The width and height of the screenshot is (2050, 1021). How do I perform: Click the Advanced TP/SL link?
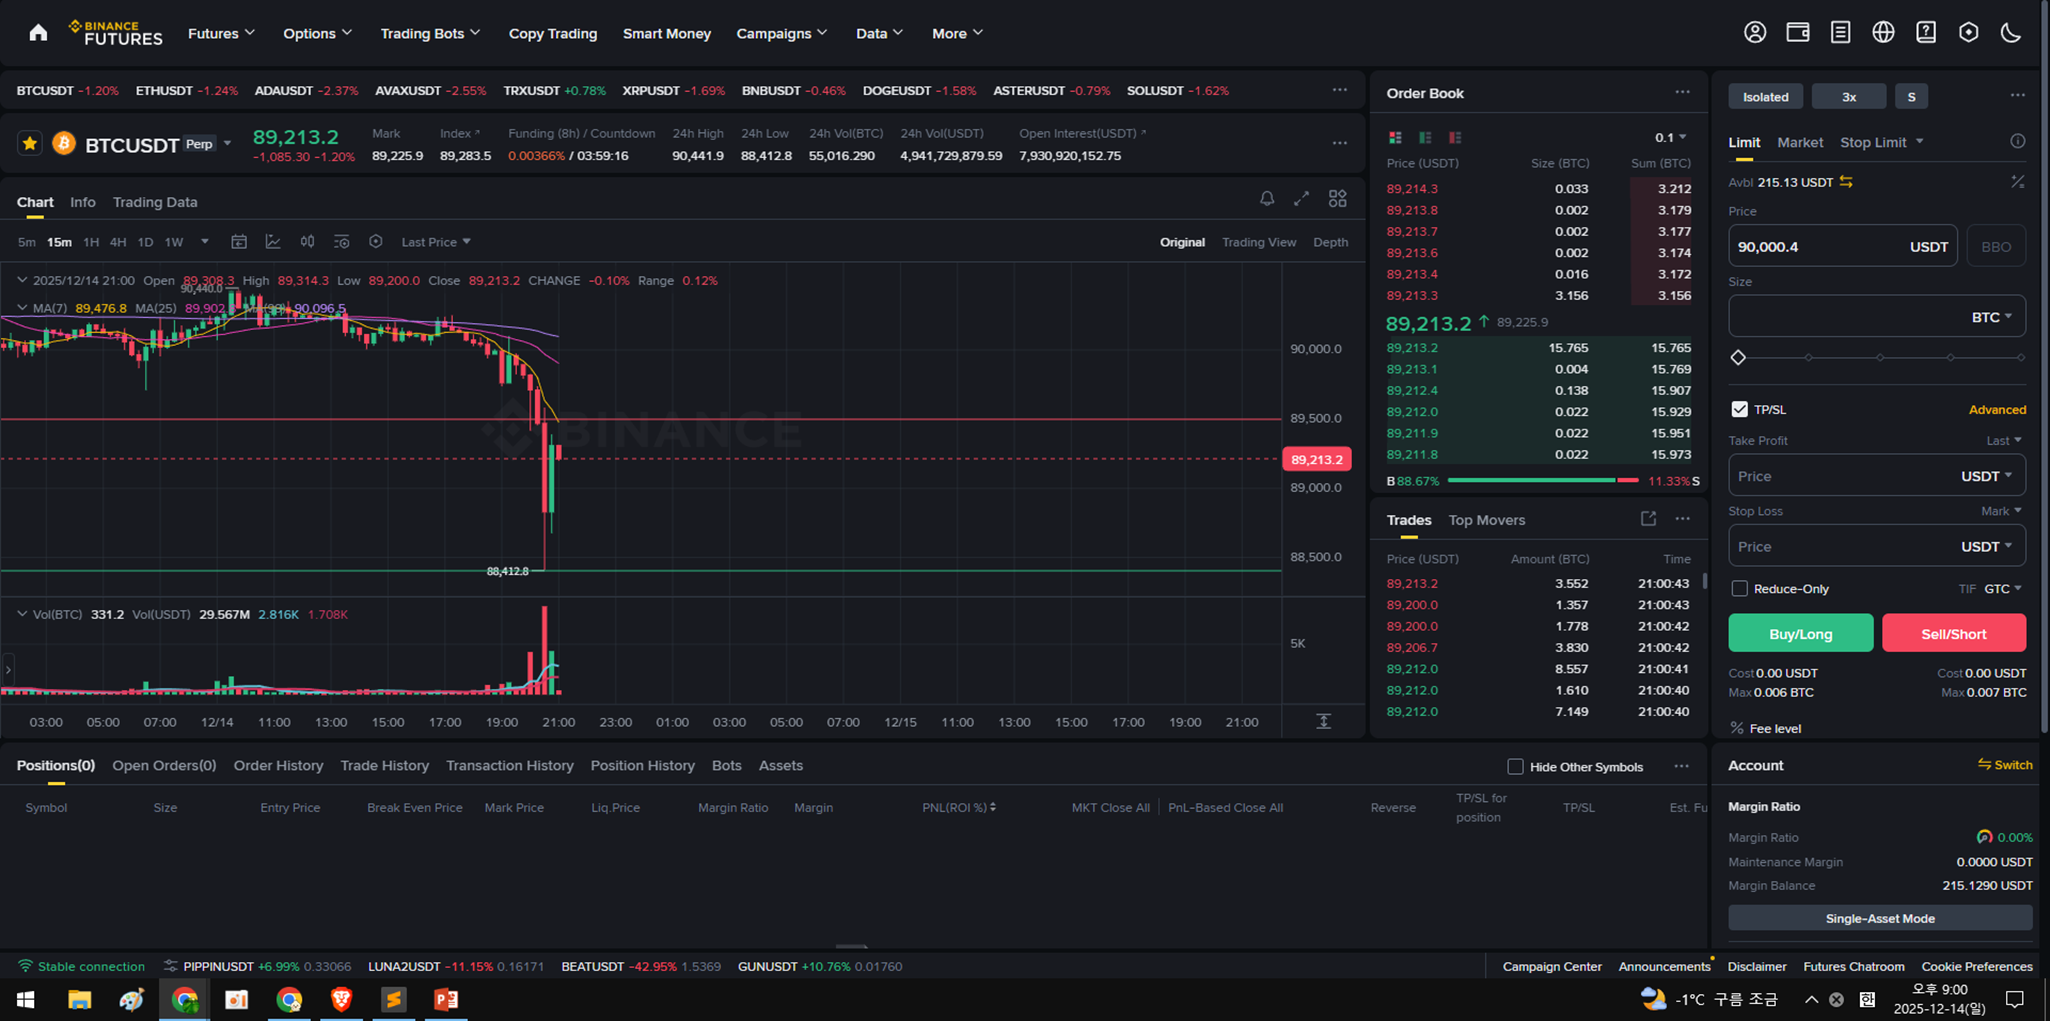[x=1997, y=410]
